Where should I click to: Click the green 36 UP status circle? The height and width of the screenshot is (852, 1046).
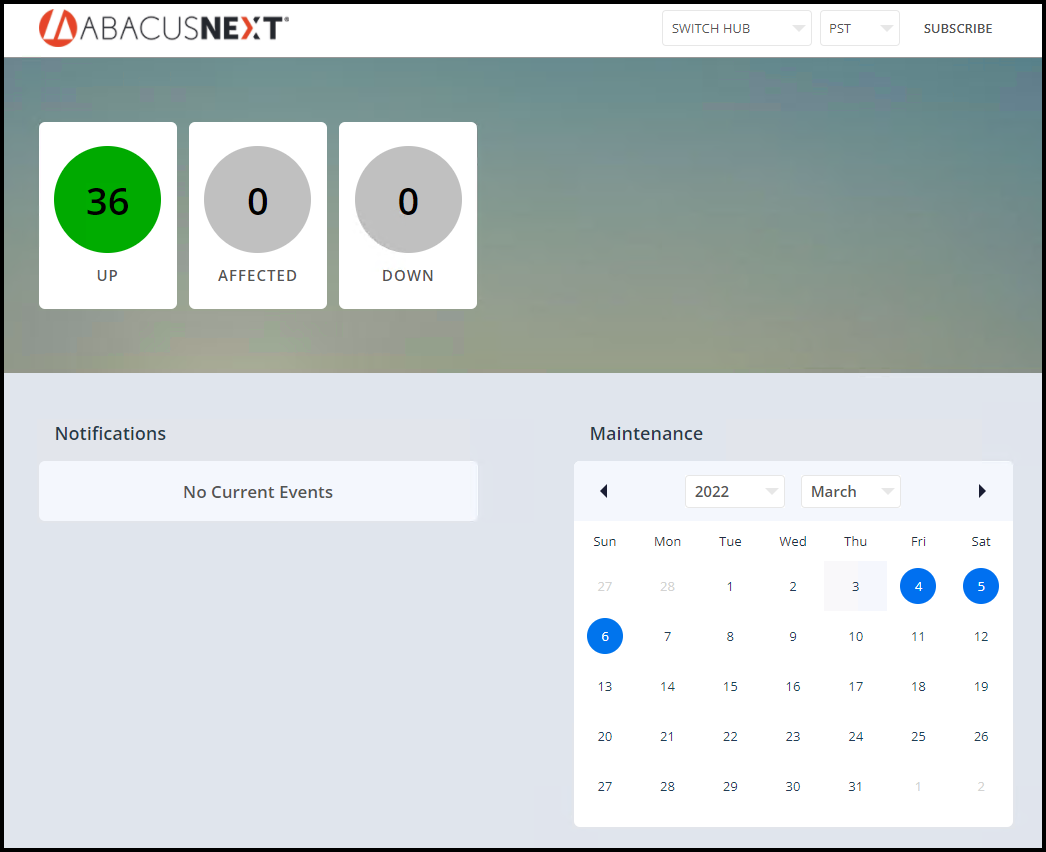coord(107,199)
